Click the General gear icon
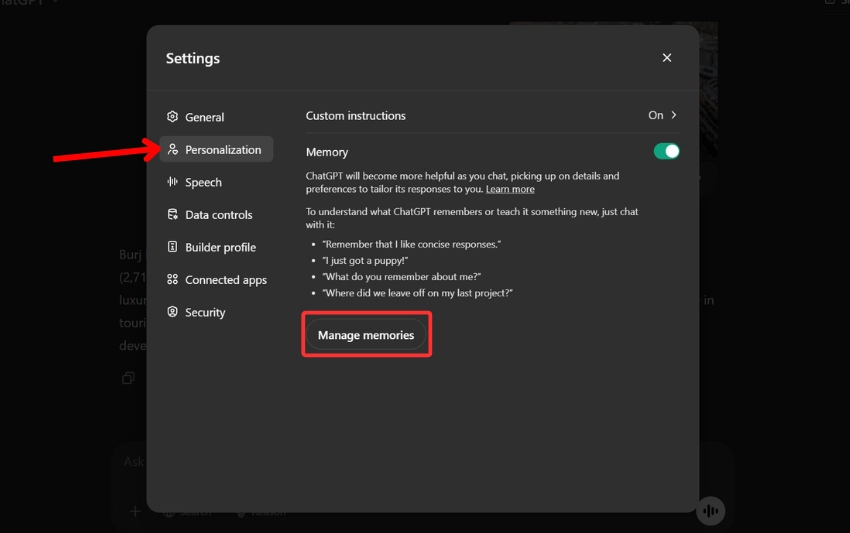 [172, 117]
